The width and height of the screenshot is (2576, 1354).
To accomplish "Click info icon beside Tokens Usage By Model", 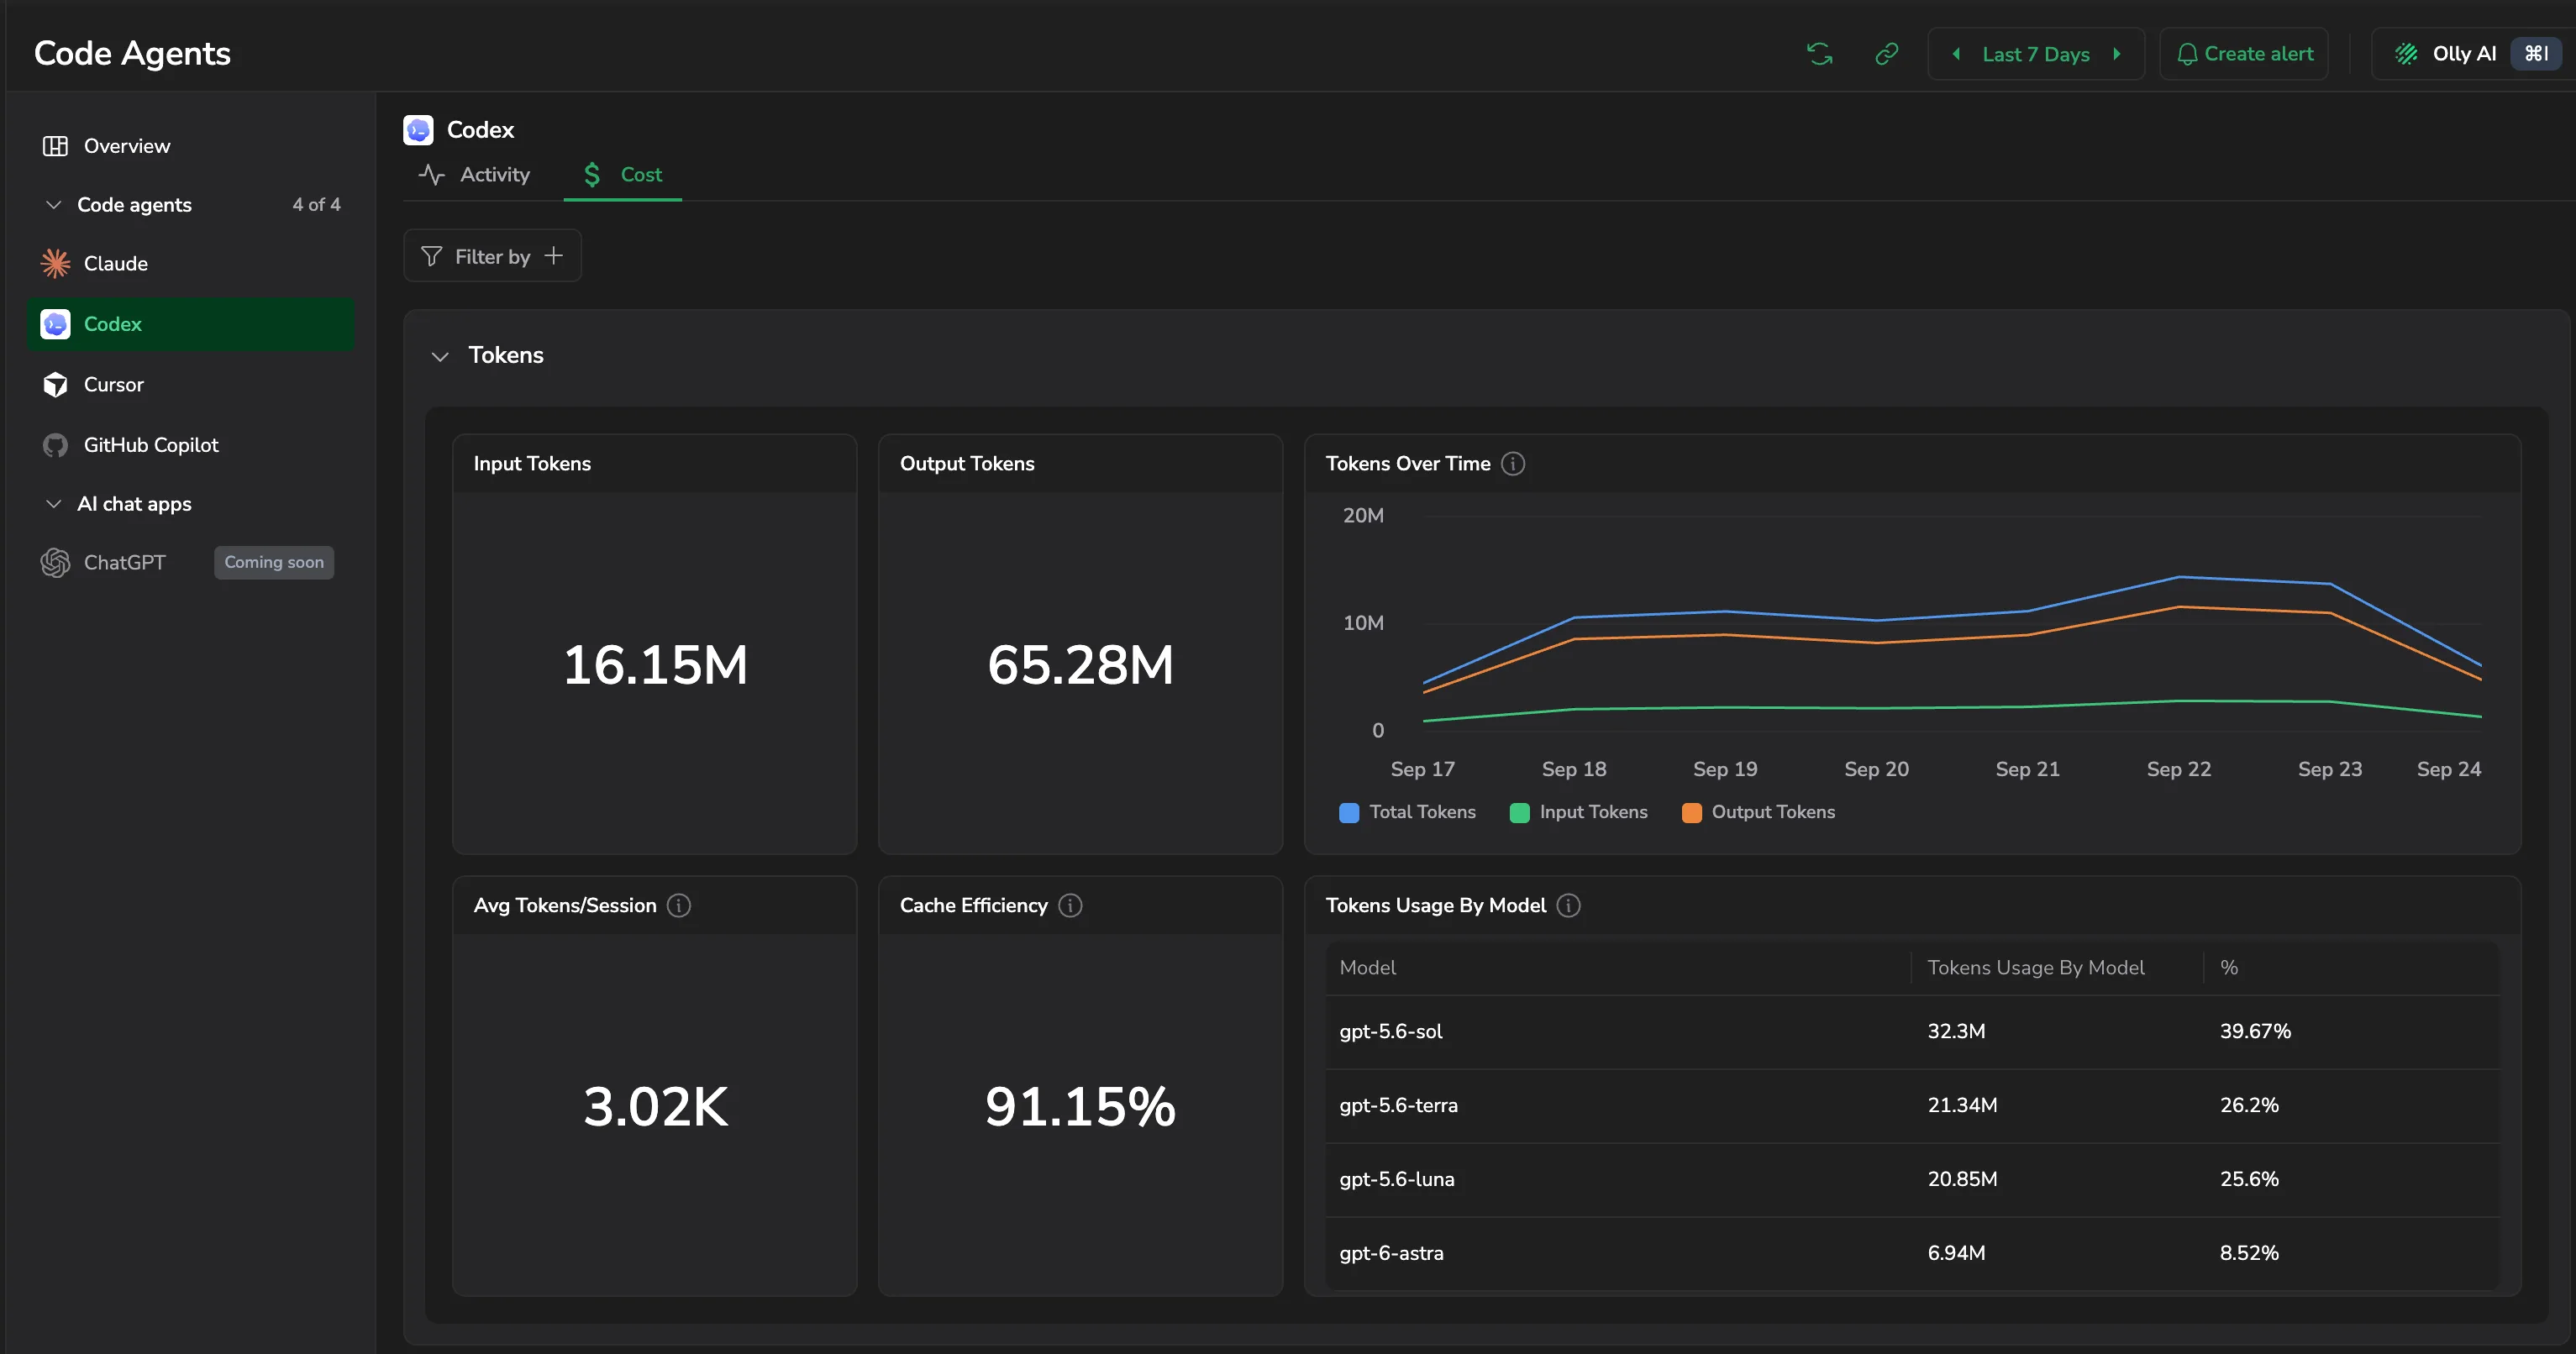I will [1569, 906].
